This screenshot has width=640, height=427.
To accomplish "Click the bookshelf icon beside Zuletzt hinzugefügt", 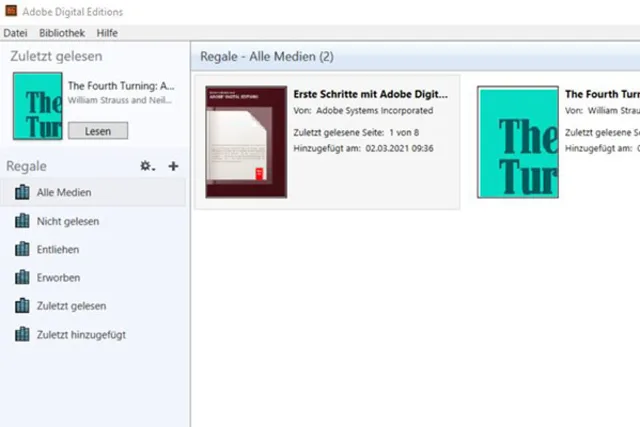I will [x=22, y=334].
